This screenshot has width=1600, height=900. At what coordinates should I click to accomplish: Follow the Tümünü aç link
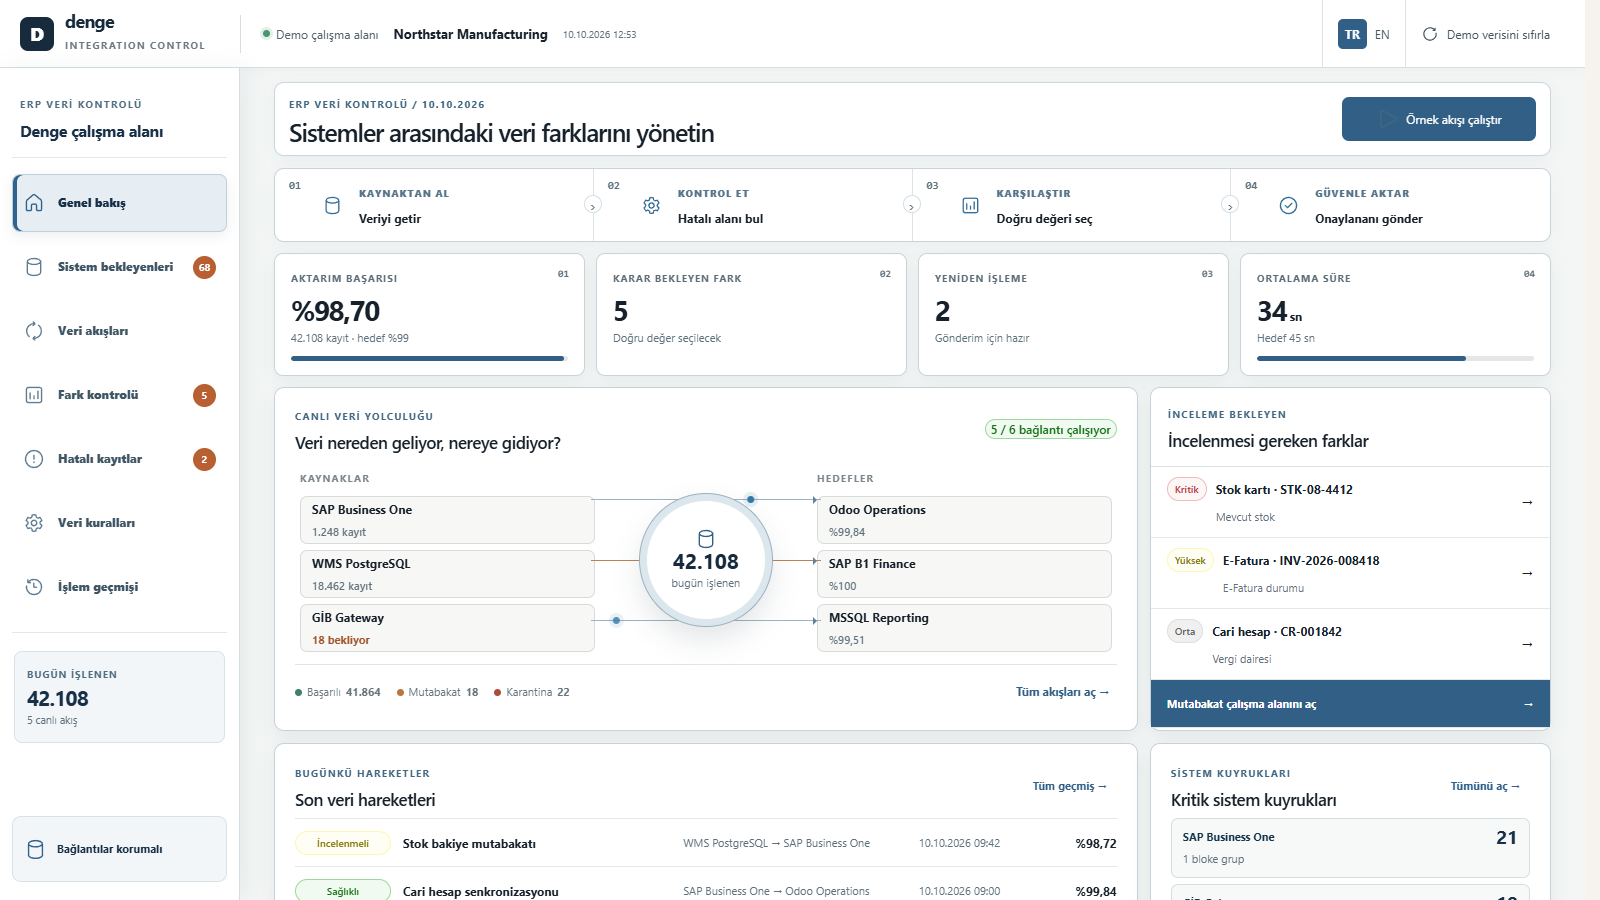point(1485,786)
